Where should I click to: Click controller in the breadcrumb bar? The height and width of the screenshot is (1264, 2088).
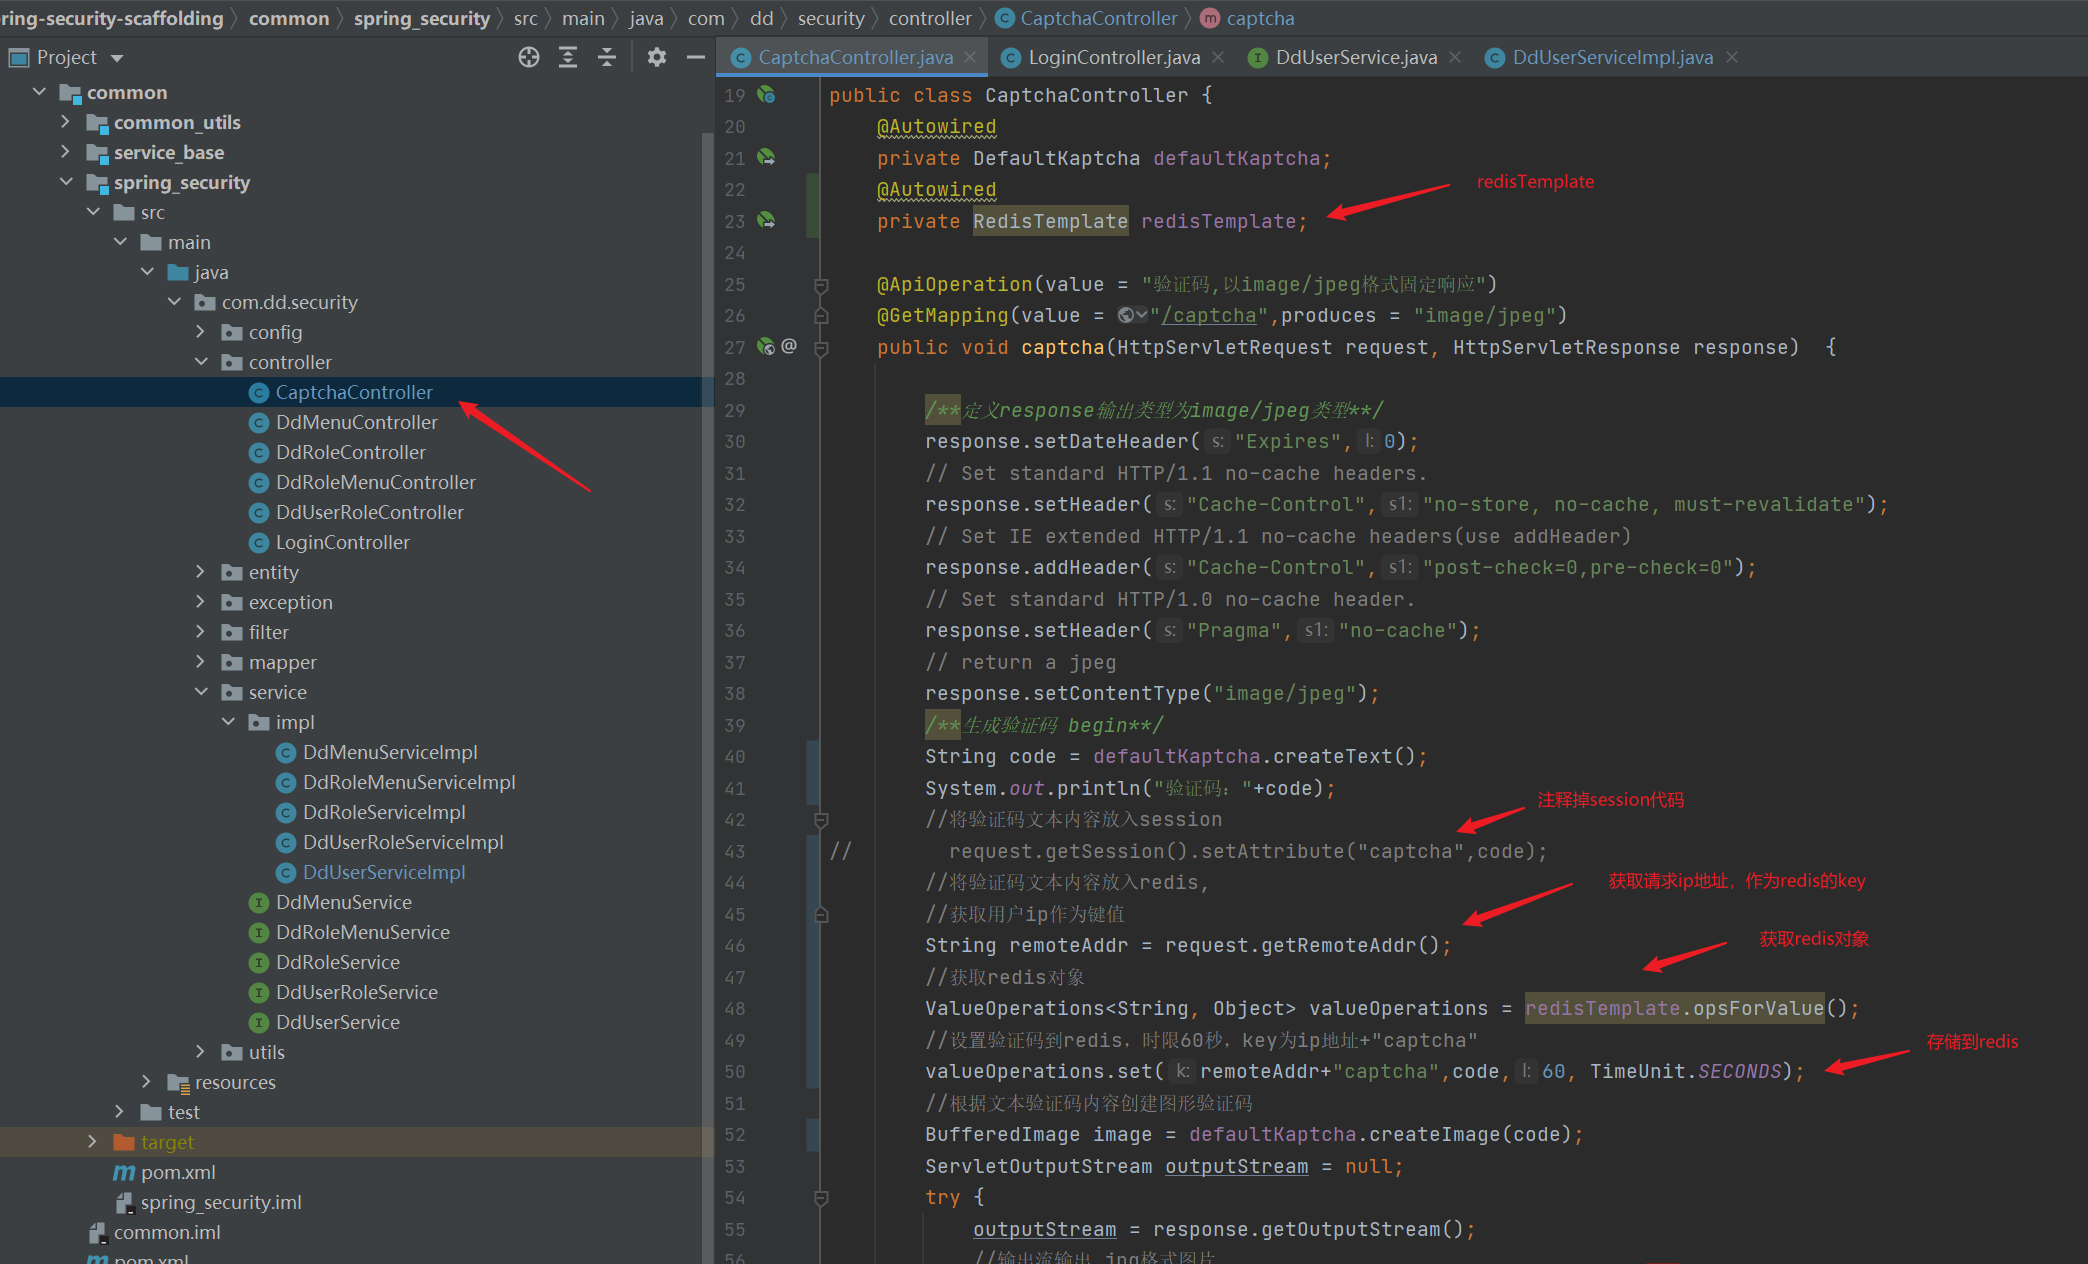click(929, 17)
